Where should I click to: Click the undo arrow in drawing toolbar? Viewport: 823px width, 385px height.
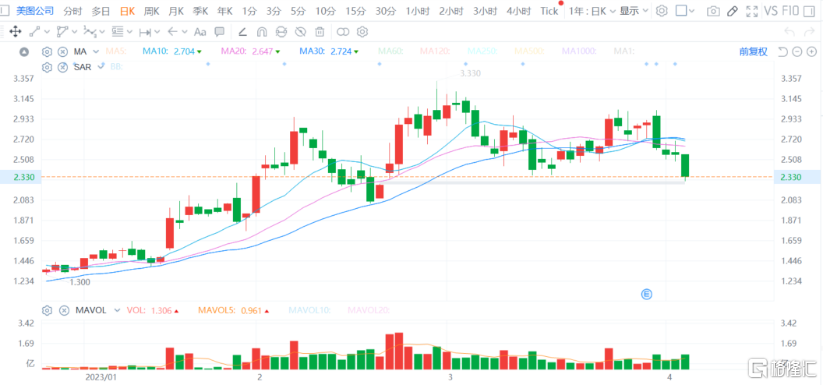788,32
